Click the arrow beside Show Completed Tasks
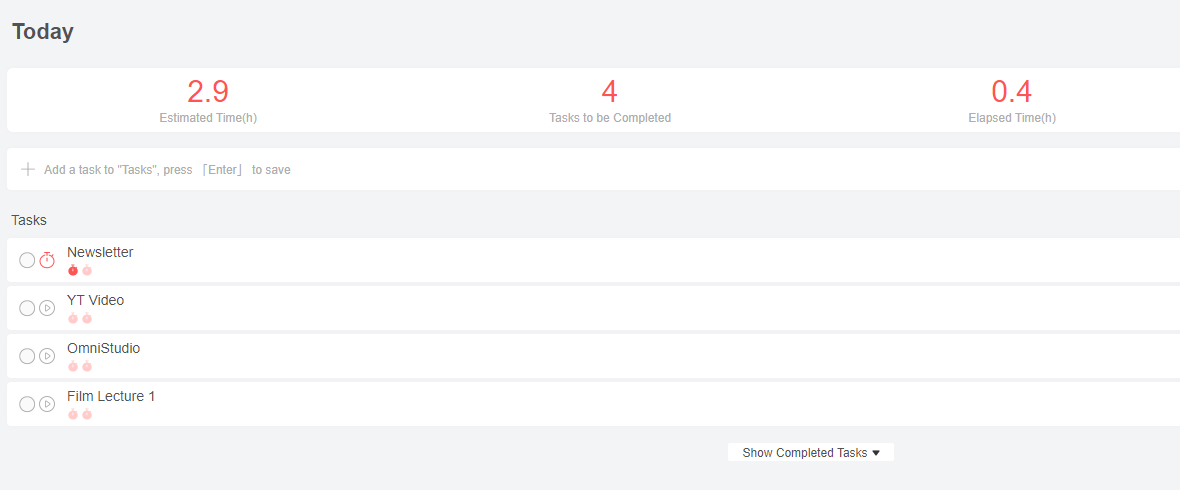 point(877,453)
